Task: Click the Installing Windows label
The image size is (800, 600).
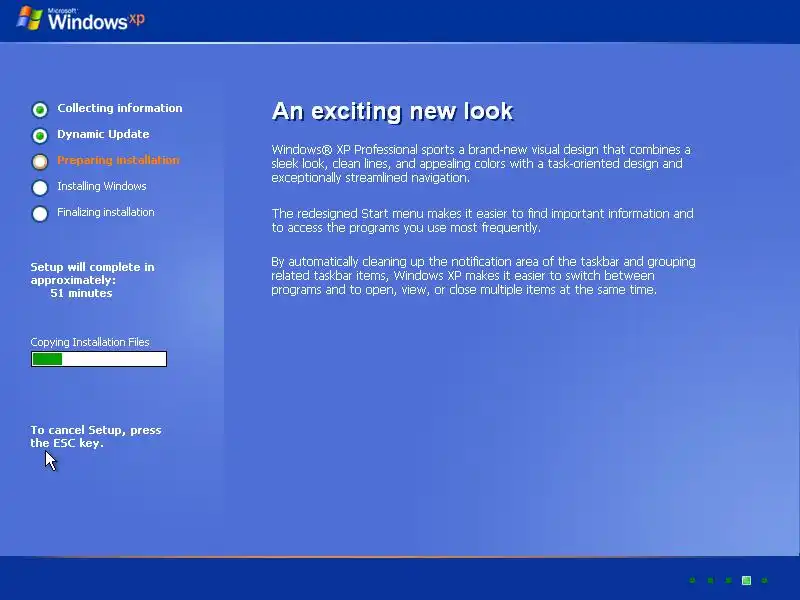Action: pyautogui.click(x=102, y=186)
